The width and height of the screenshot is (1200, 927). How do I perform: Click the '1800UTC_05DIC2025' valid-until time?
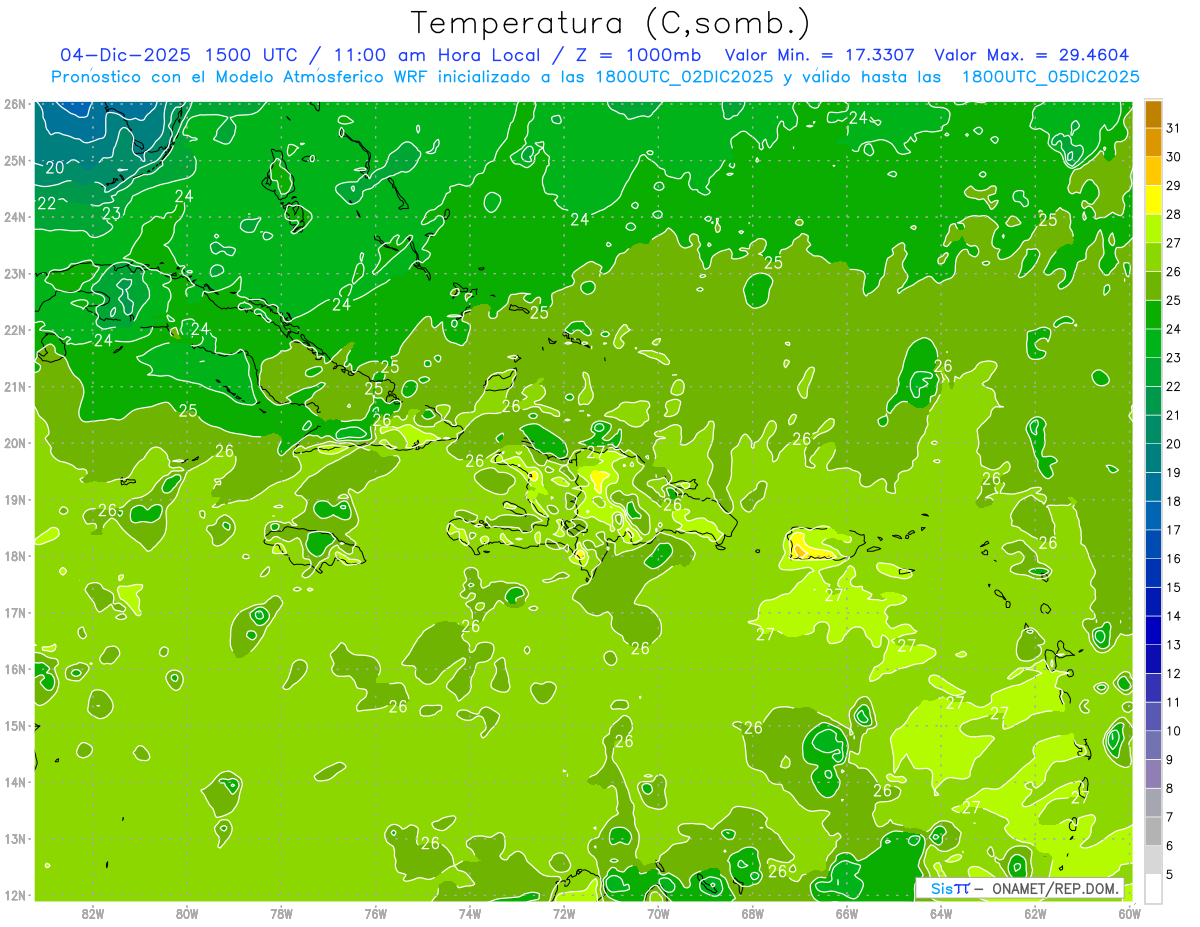tap(1050, 77)
